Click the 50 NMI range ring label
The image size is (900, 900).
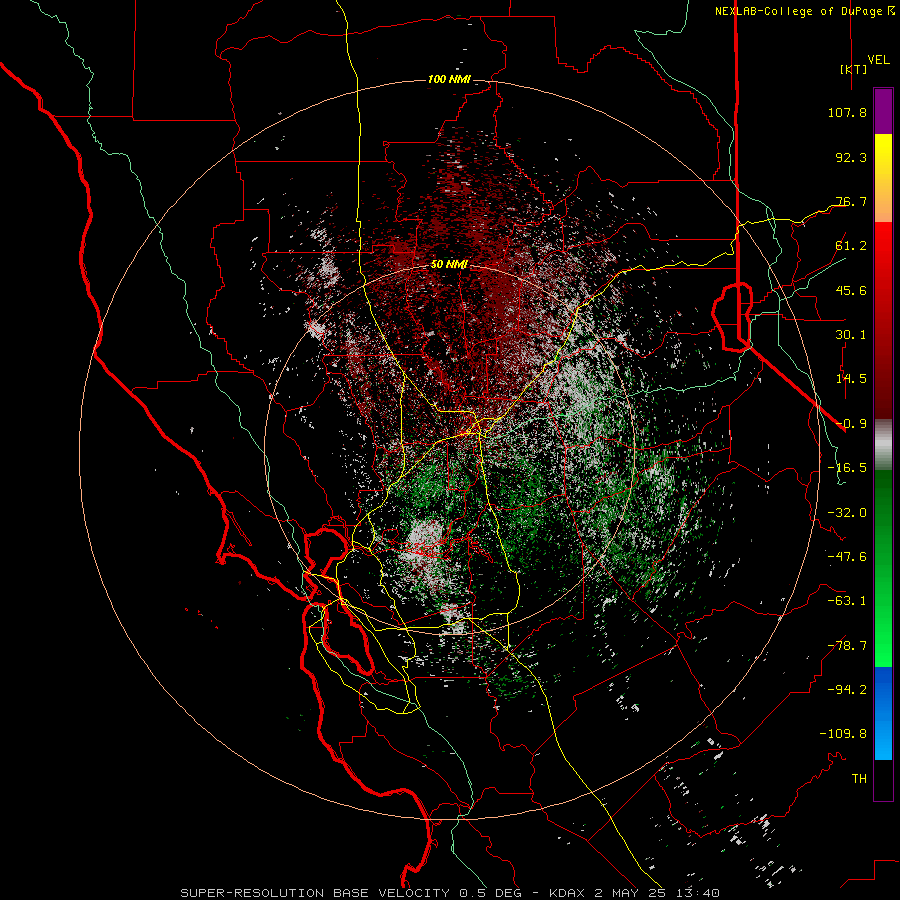click(449, 264)
